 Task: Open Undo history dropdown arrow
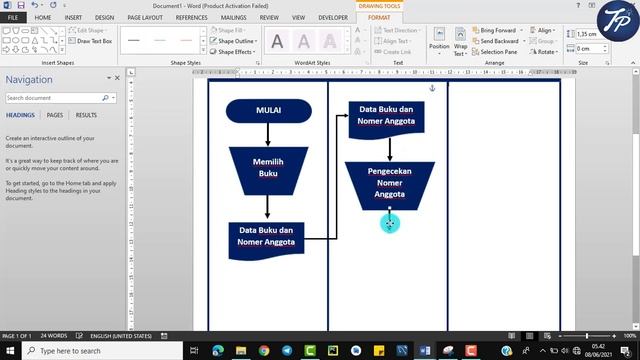[x=42, y=5]
